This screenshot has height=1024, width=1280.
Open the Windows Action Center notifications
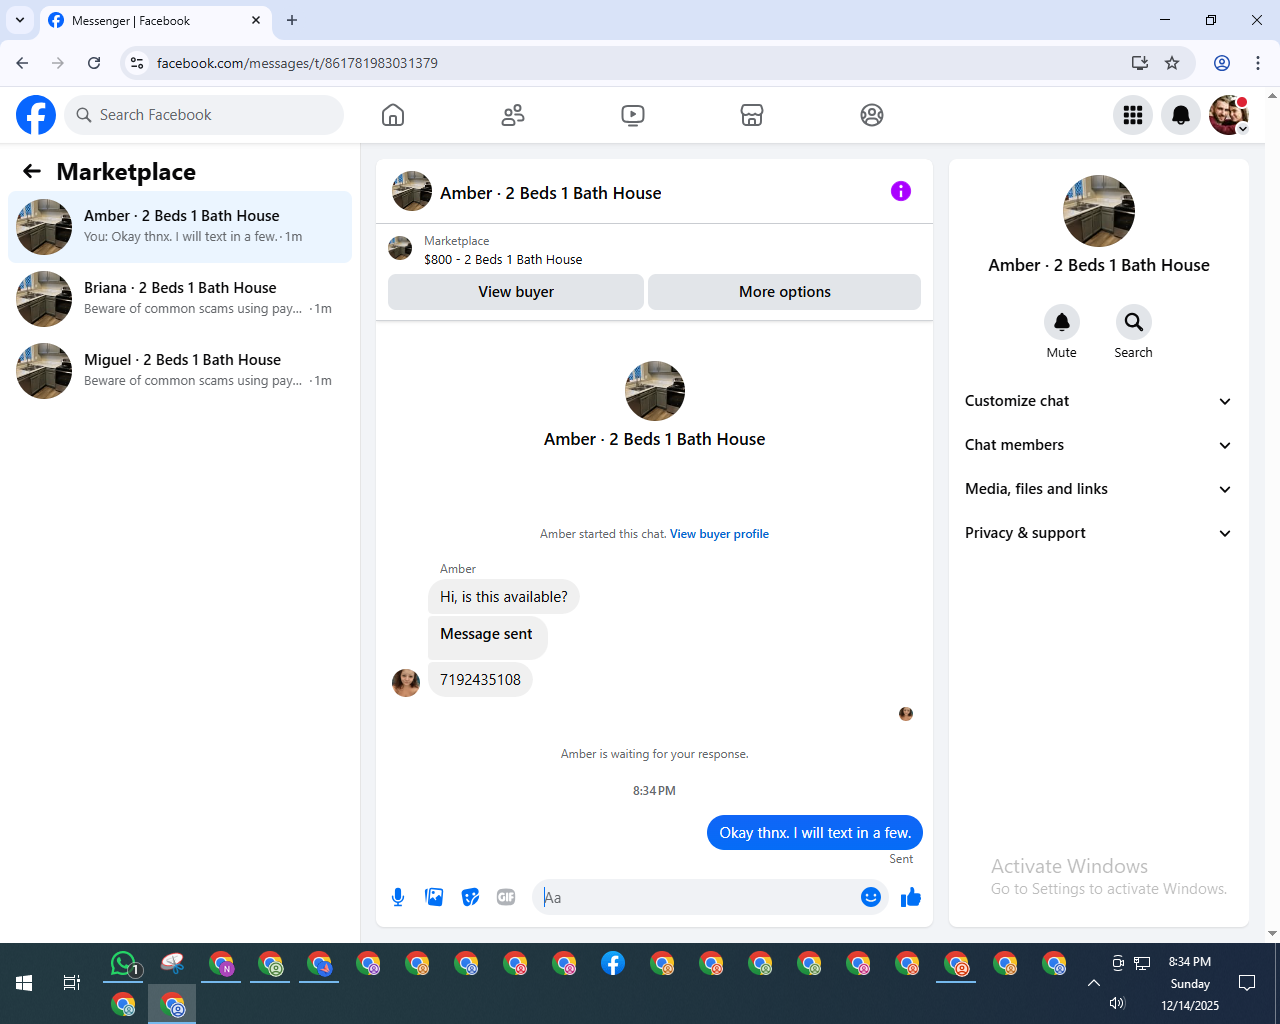[x=1247, y=983]
